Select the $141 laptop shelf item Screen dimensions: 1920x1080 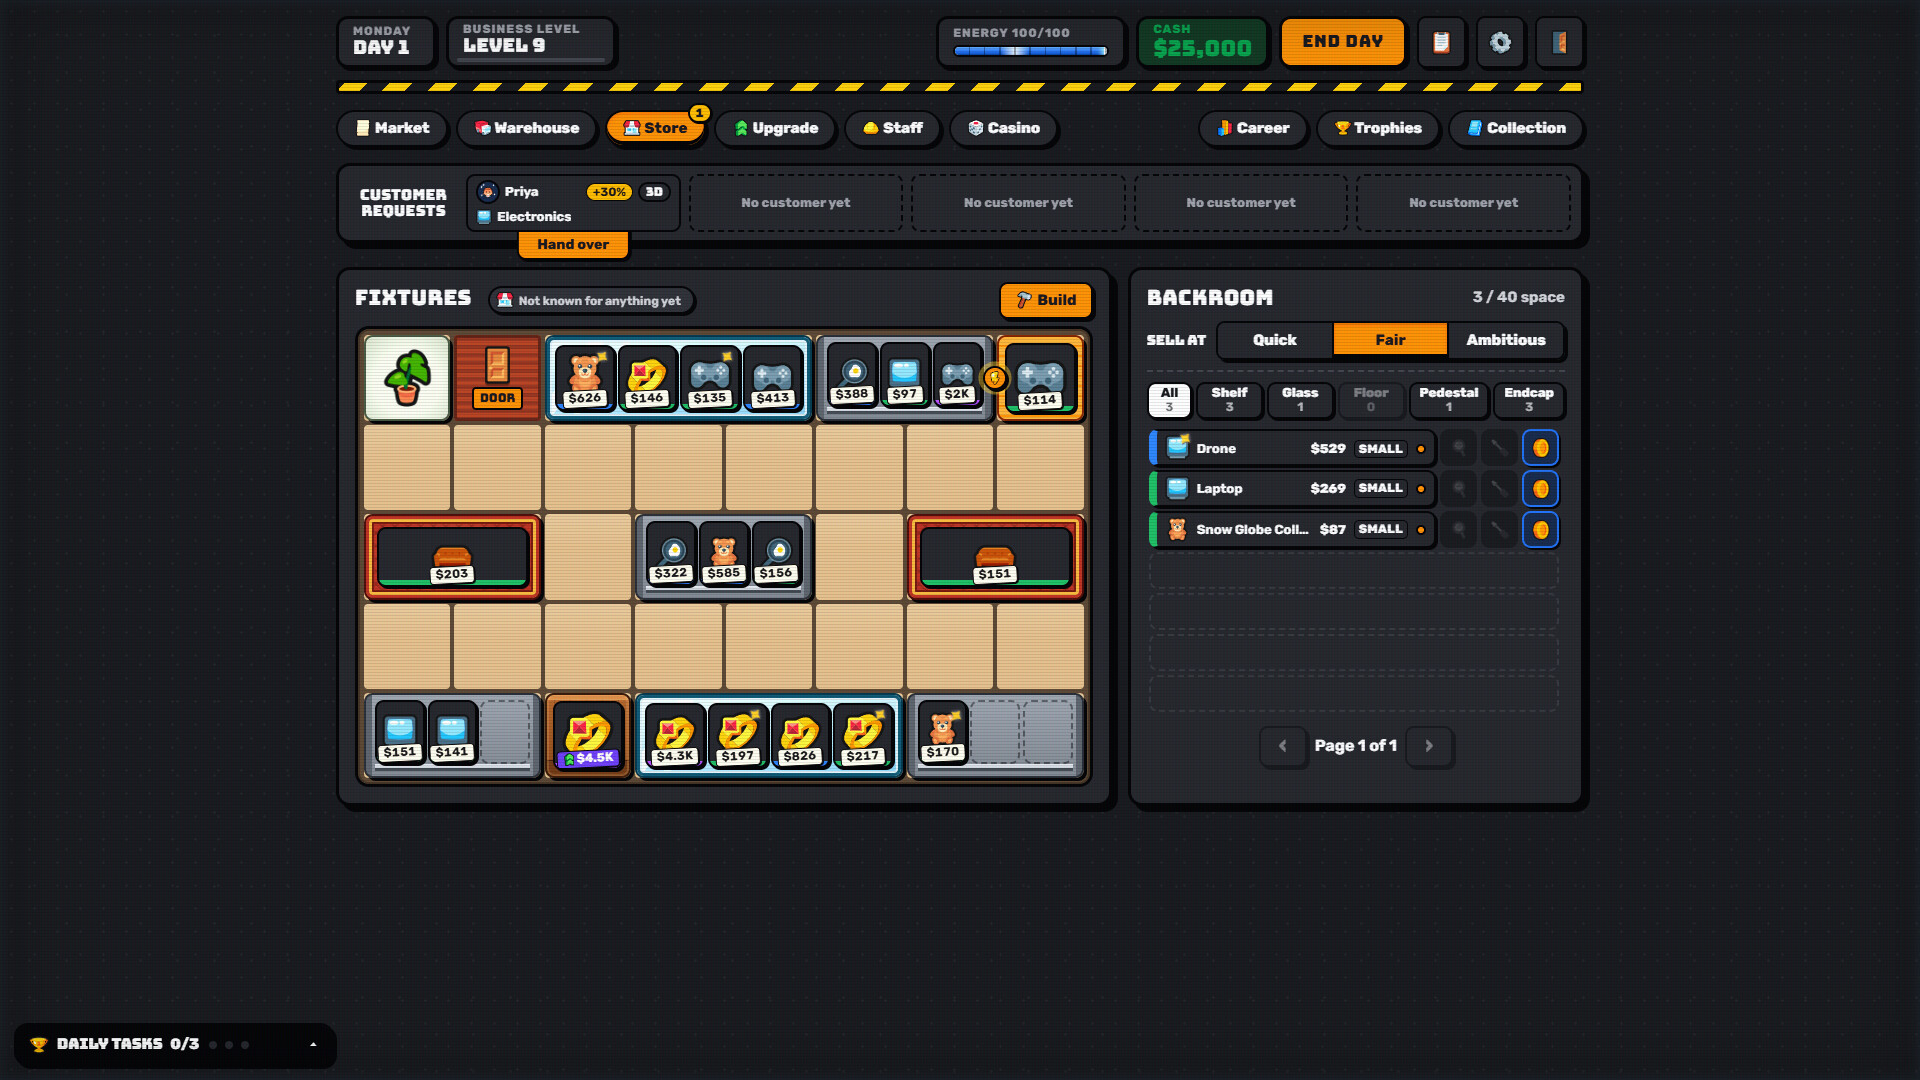pyautogui.click(x=452, y=734)
